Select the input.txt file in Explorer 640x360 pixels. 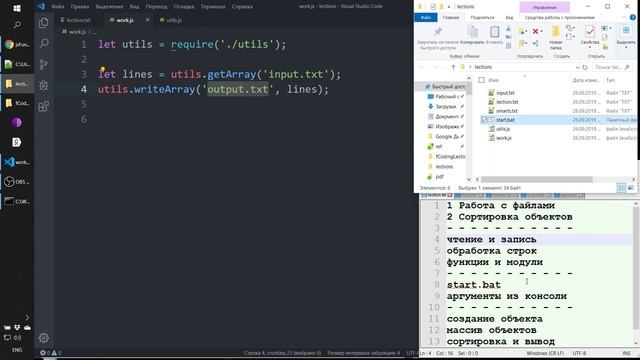(505, 93)
